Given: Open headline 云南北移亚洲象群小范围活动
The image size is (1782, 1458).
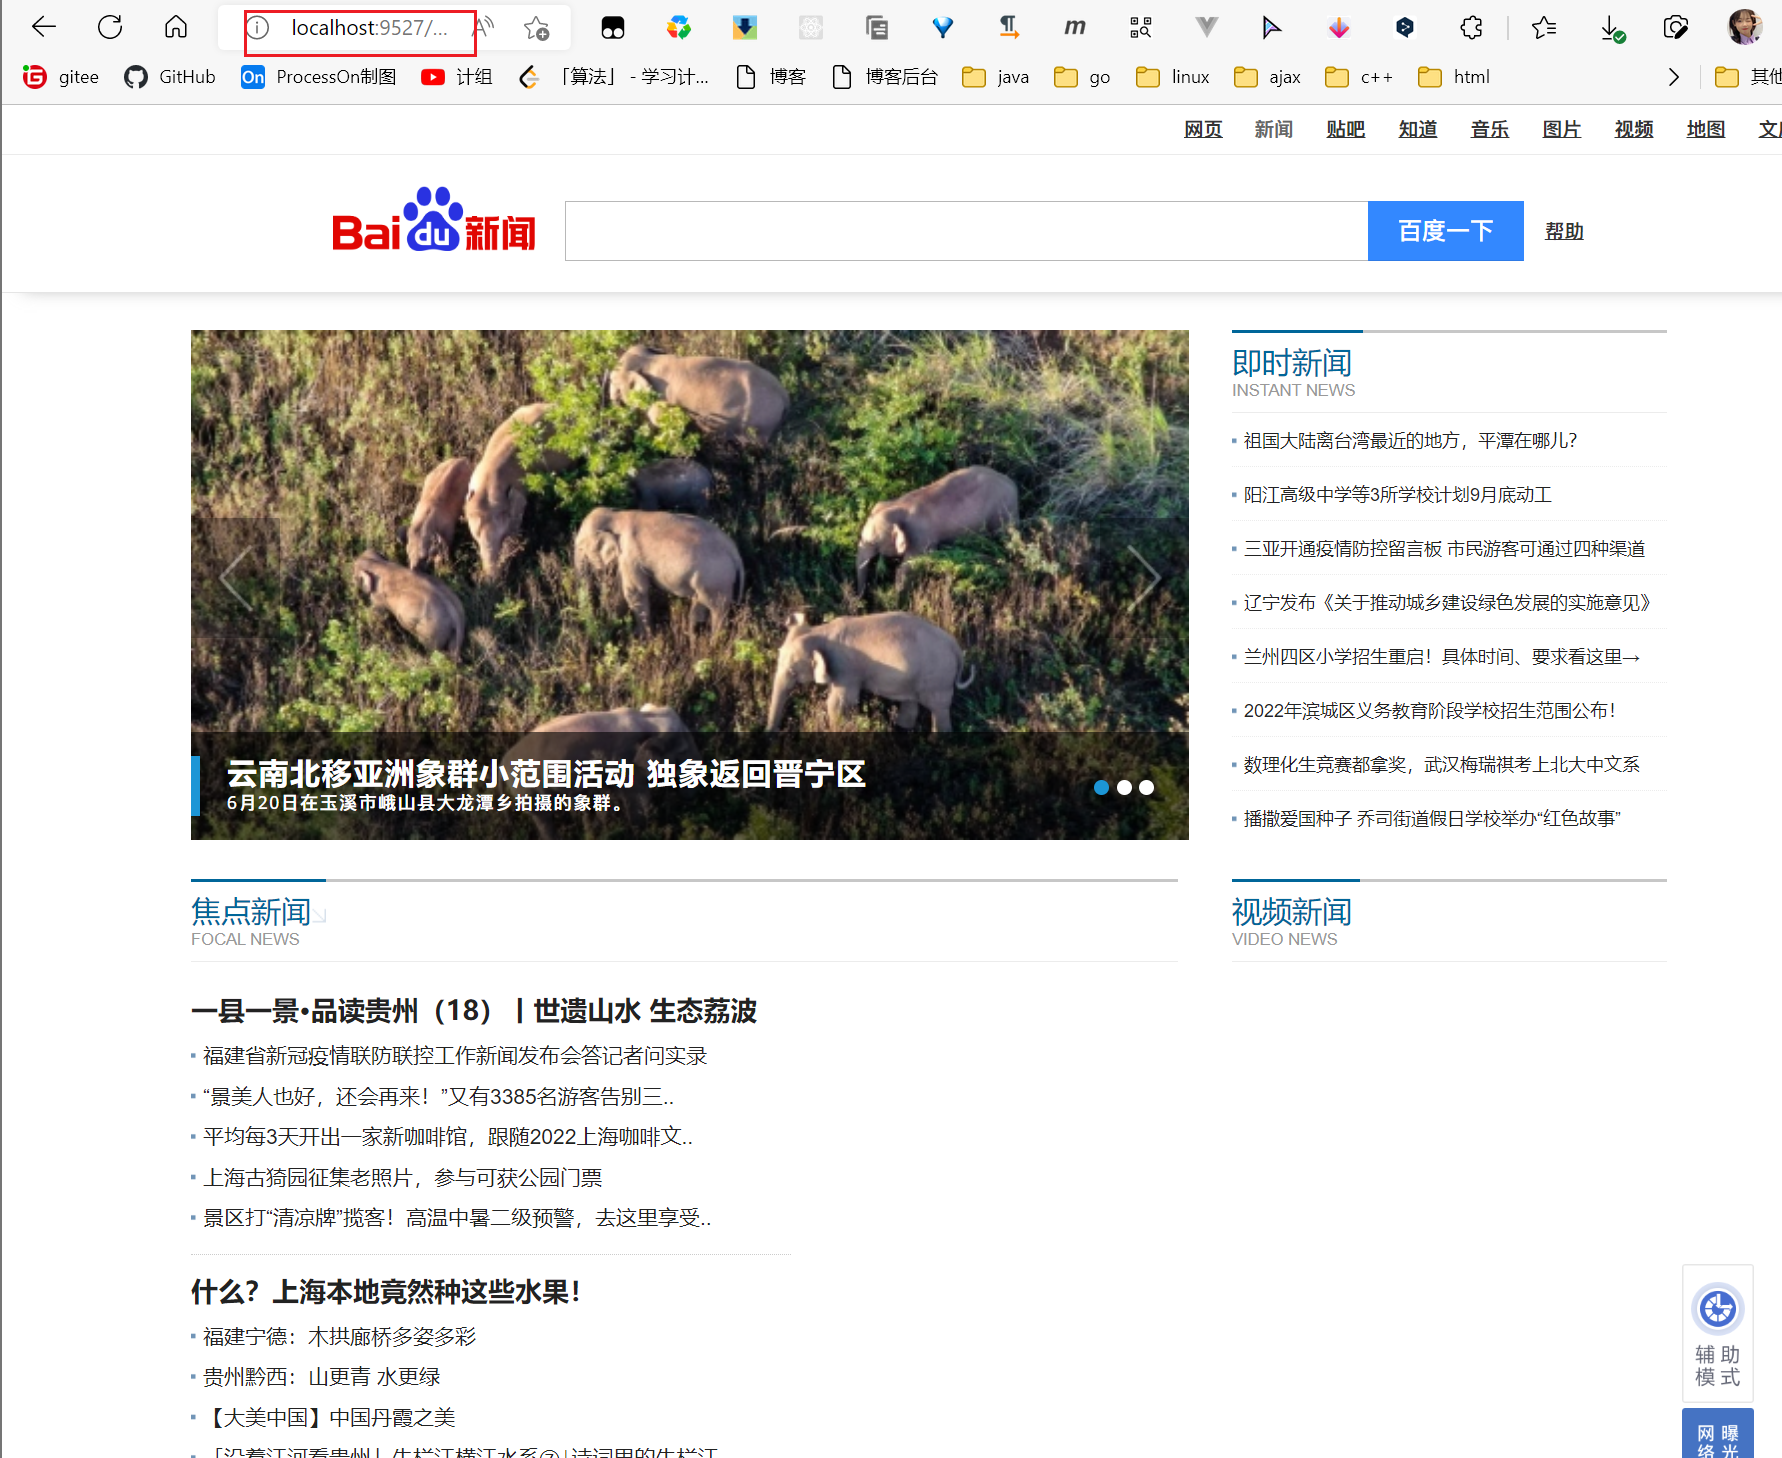Looking at the screenshot, I should pyautogui.click(x=546, y=773).
